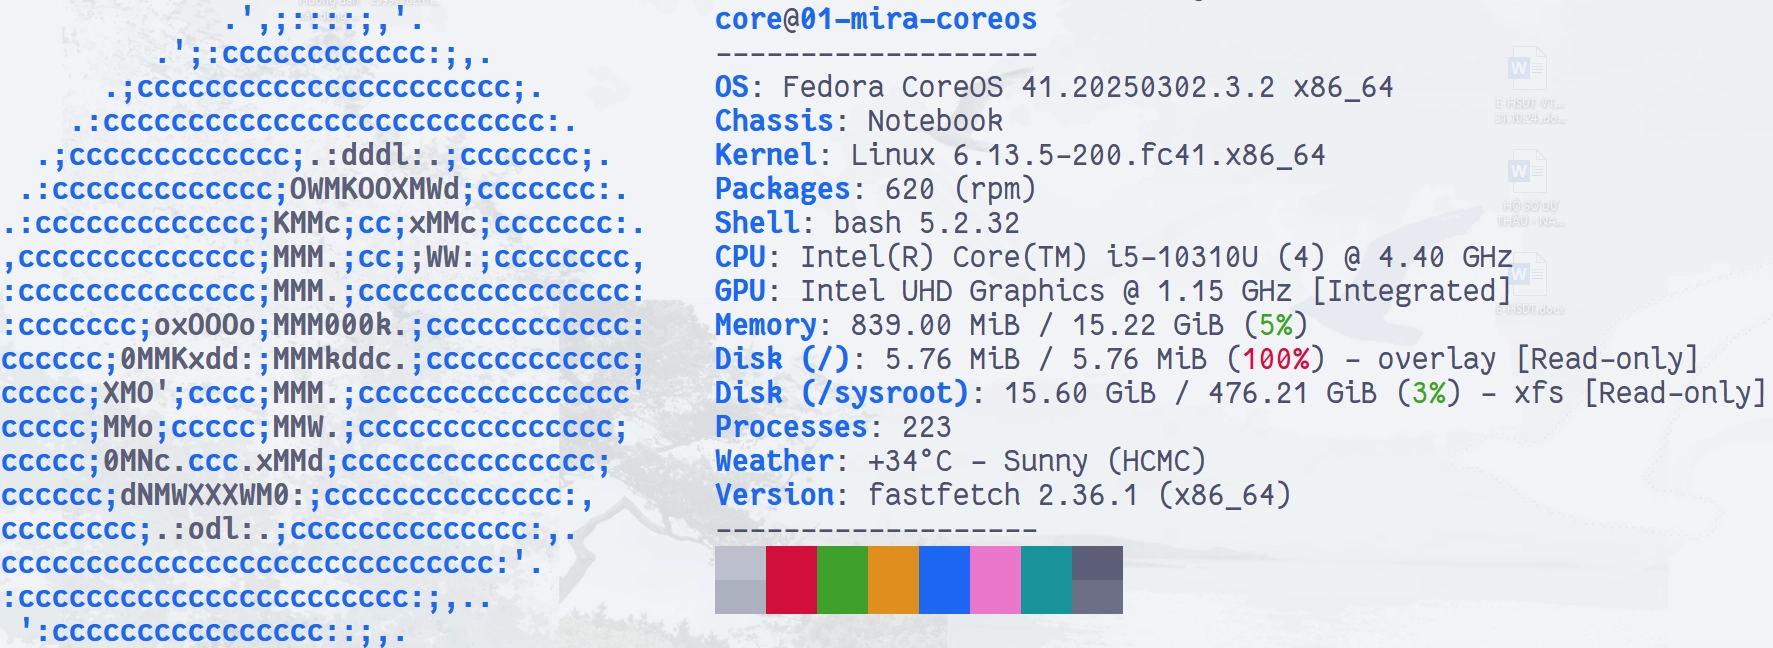Click the Memory 5% usage value
The width and height of the screenshot is (1773, 648).
click(1275, 325)
